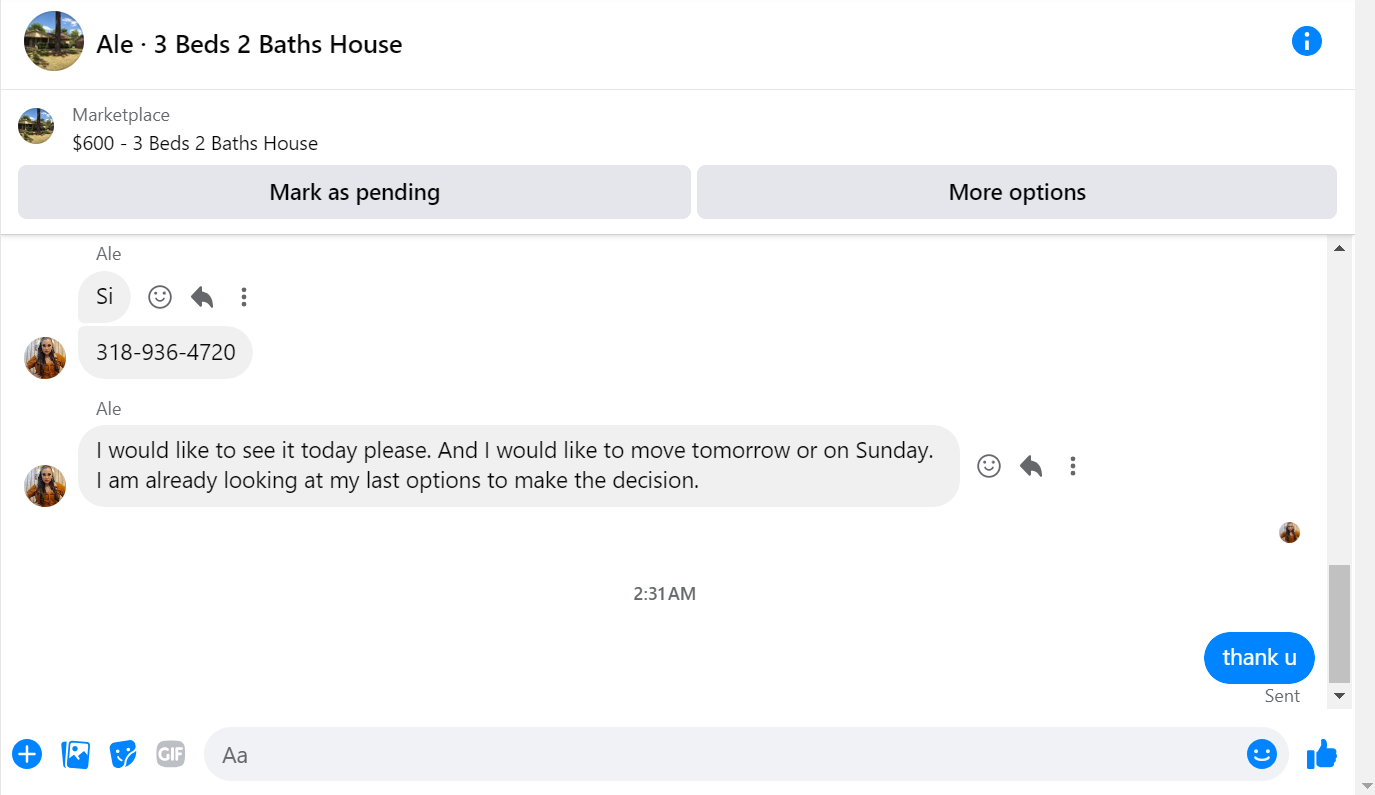The width and height of the screenshot is (1375, 795).
Task: Mark the listing as pending
Action: 354,192
